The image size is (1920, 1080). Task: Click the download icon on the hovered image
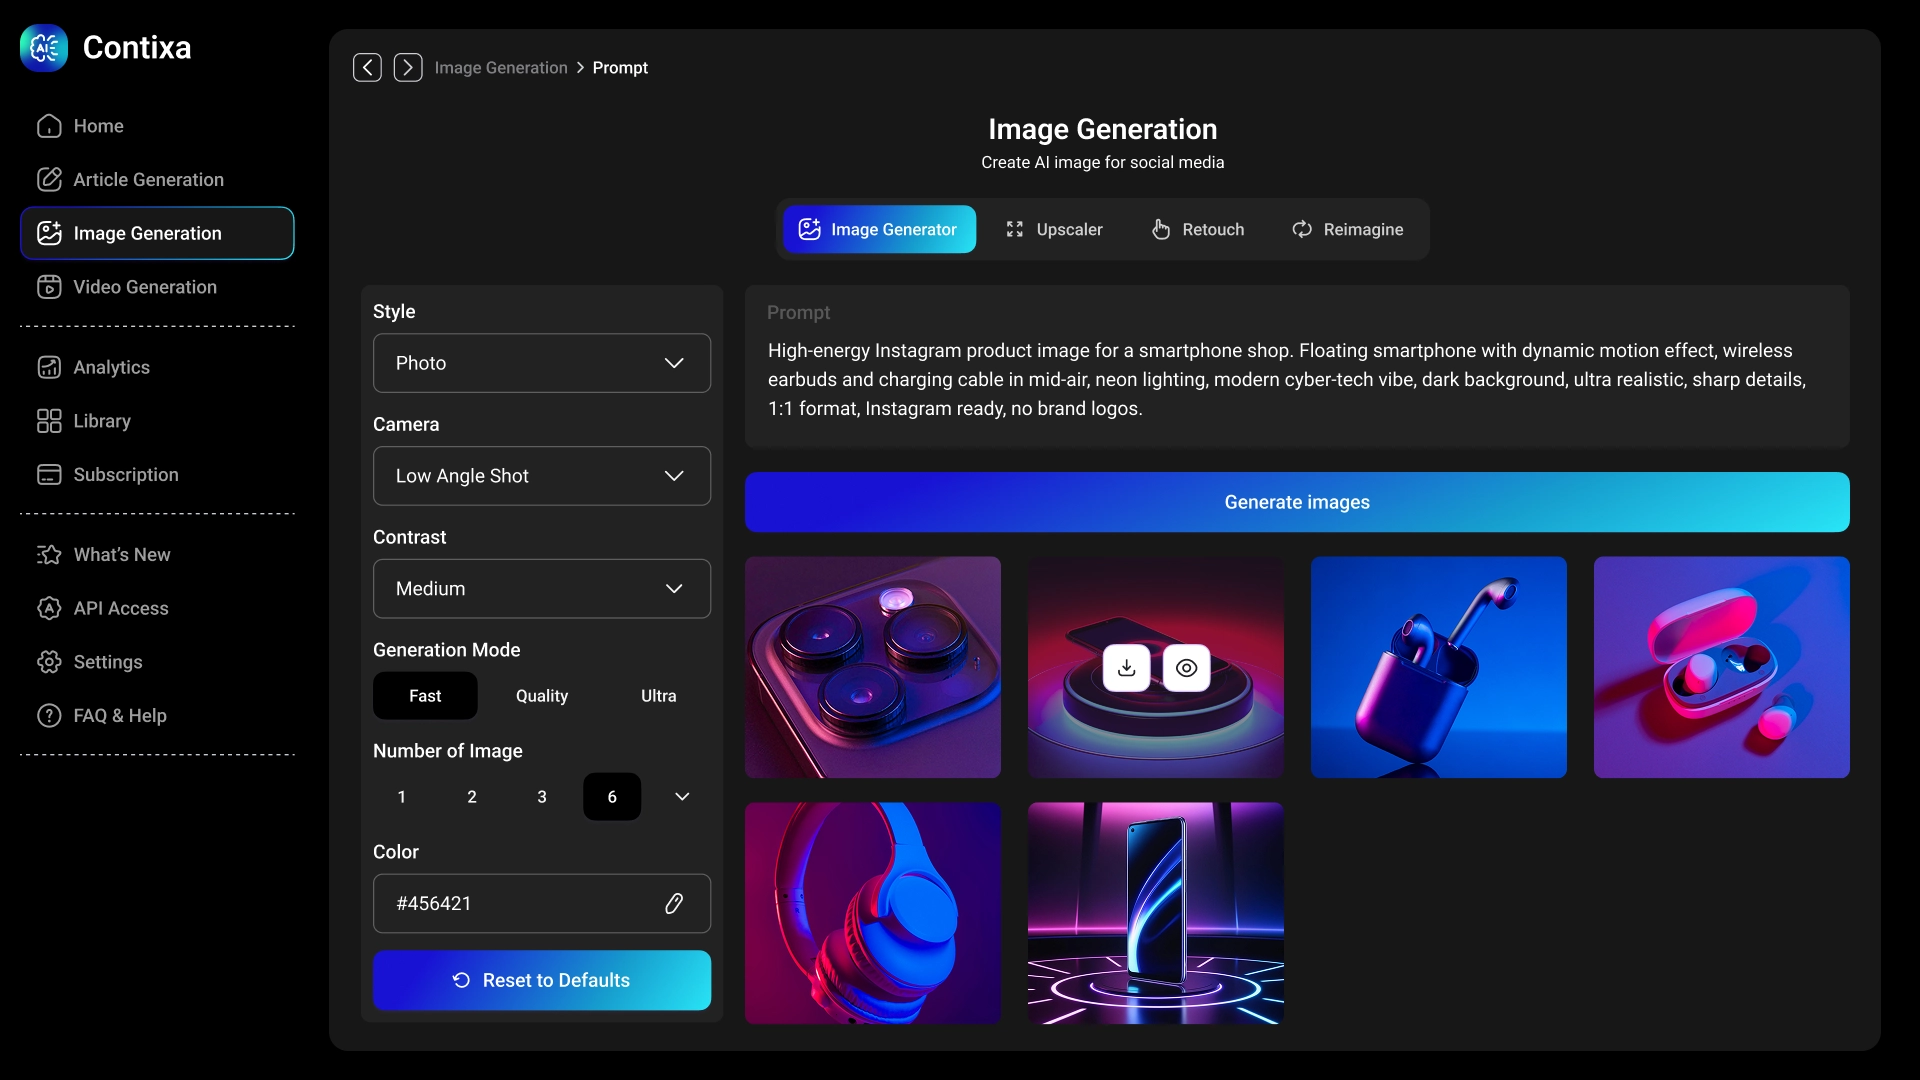(x=1126, y=668)
